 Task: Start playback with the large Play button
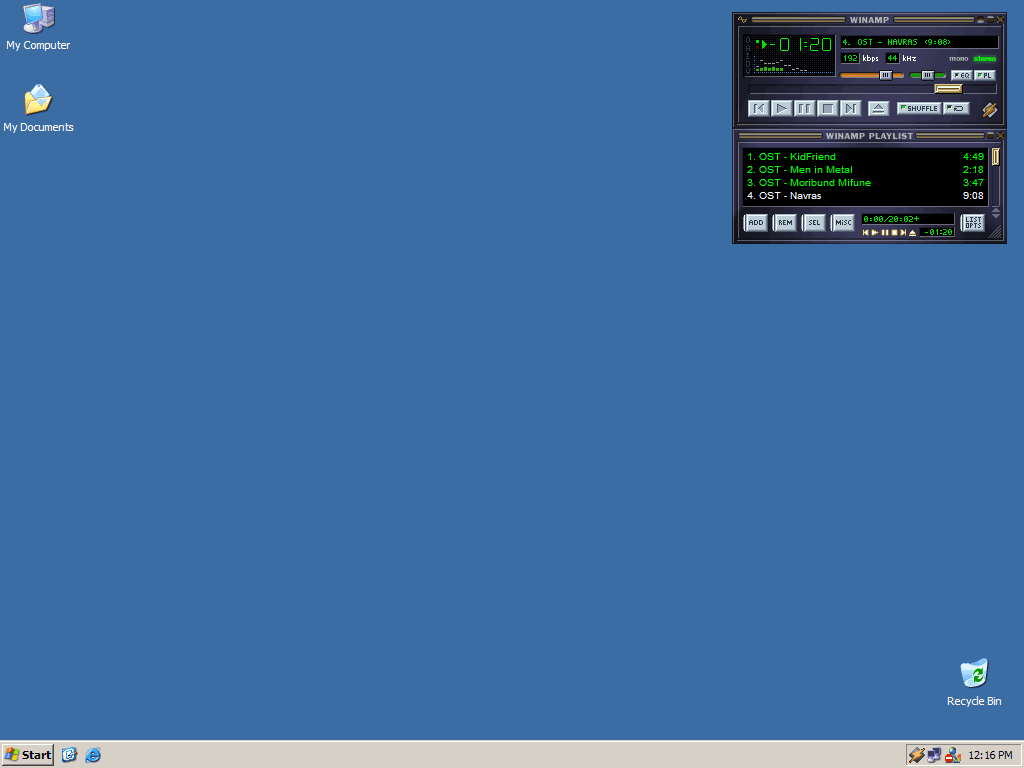click(782, 108)
